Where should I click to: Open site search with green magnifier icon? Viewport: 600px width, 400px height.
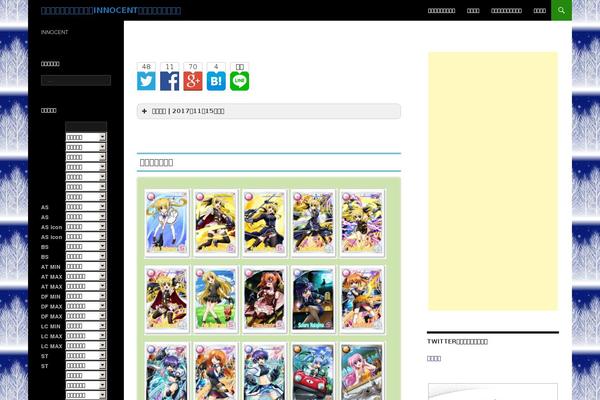(561, 10)
